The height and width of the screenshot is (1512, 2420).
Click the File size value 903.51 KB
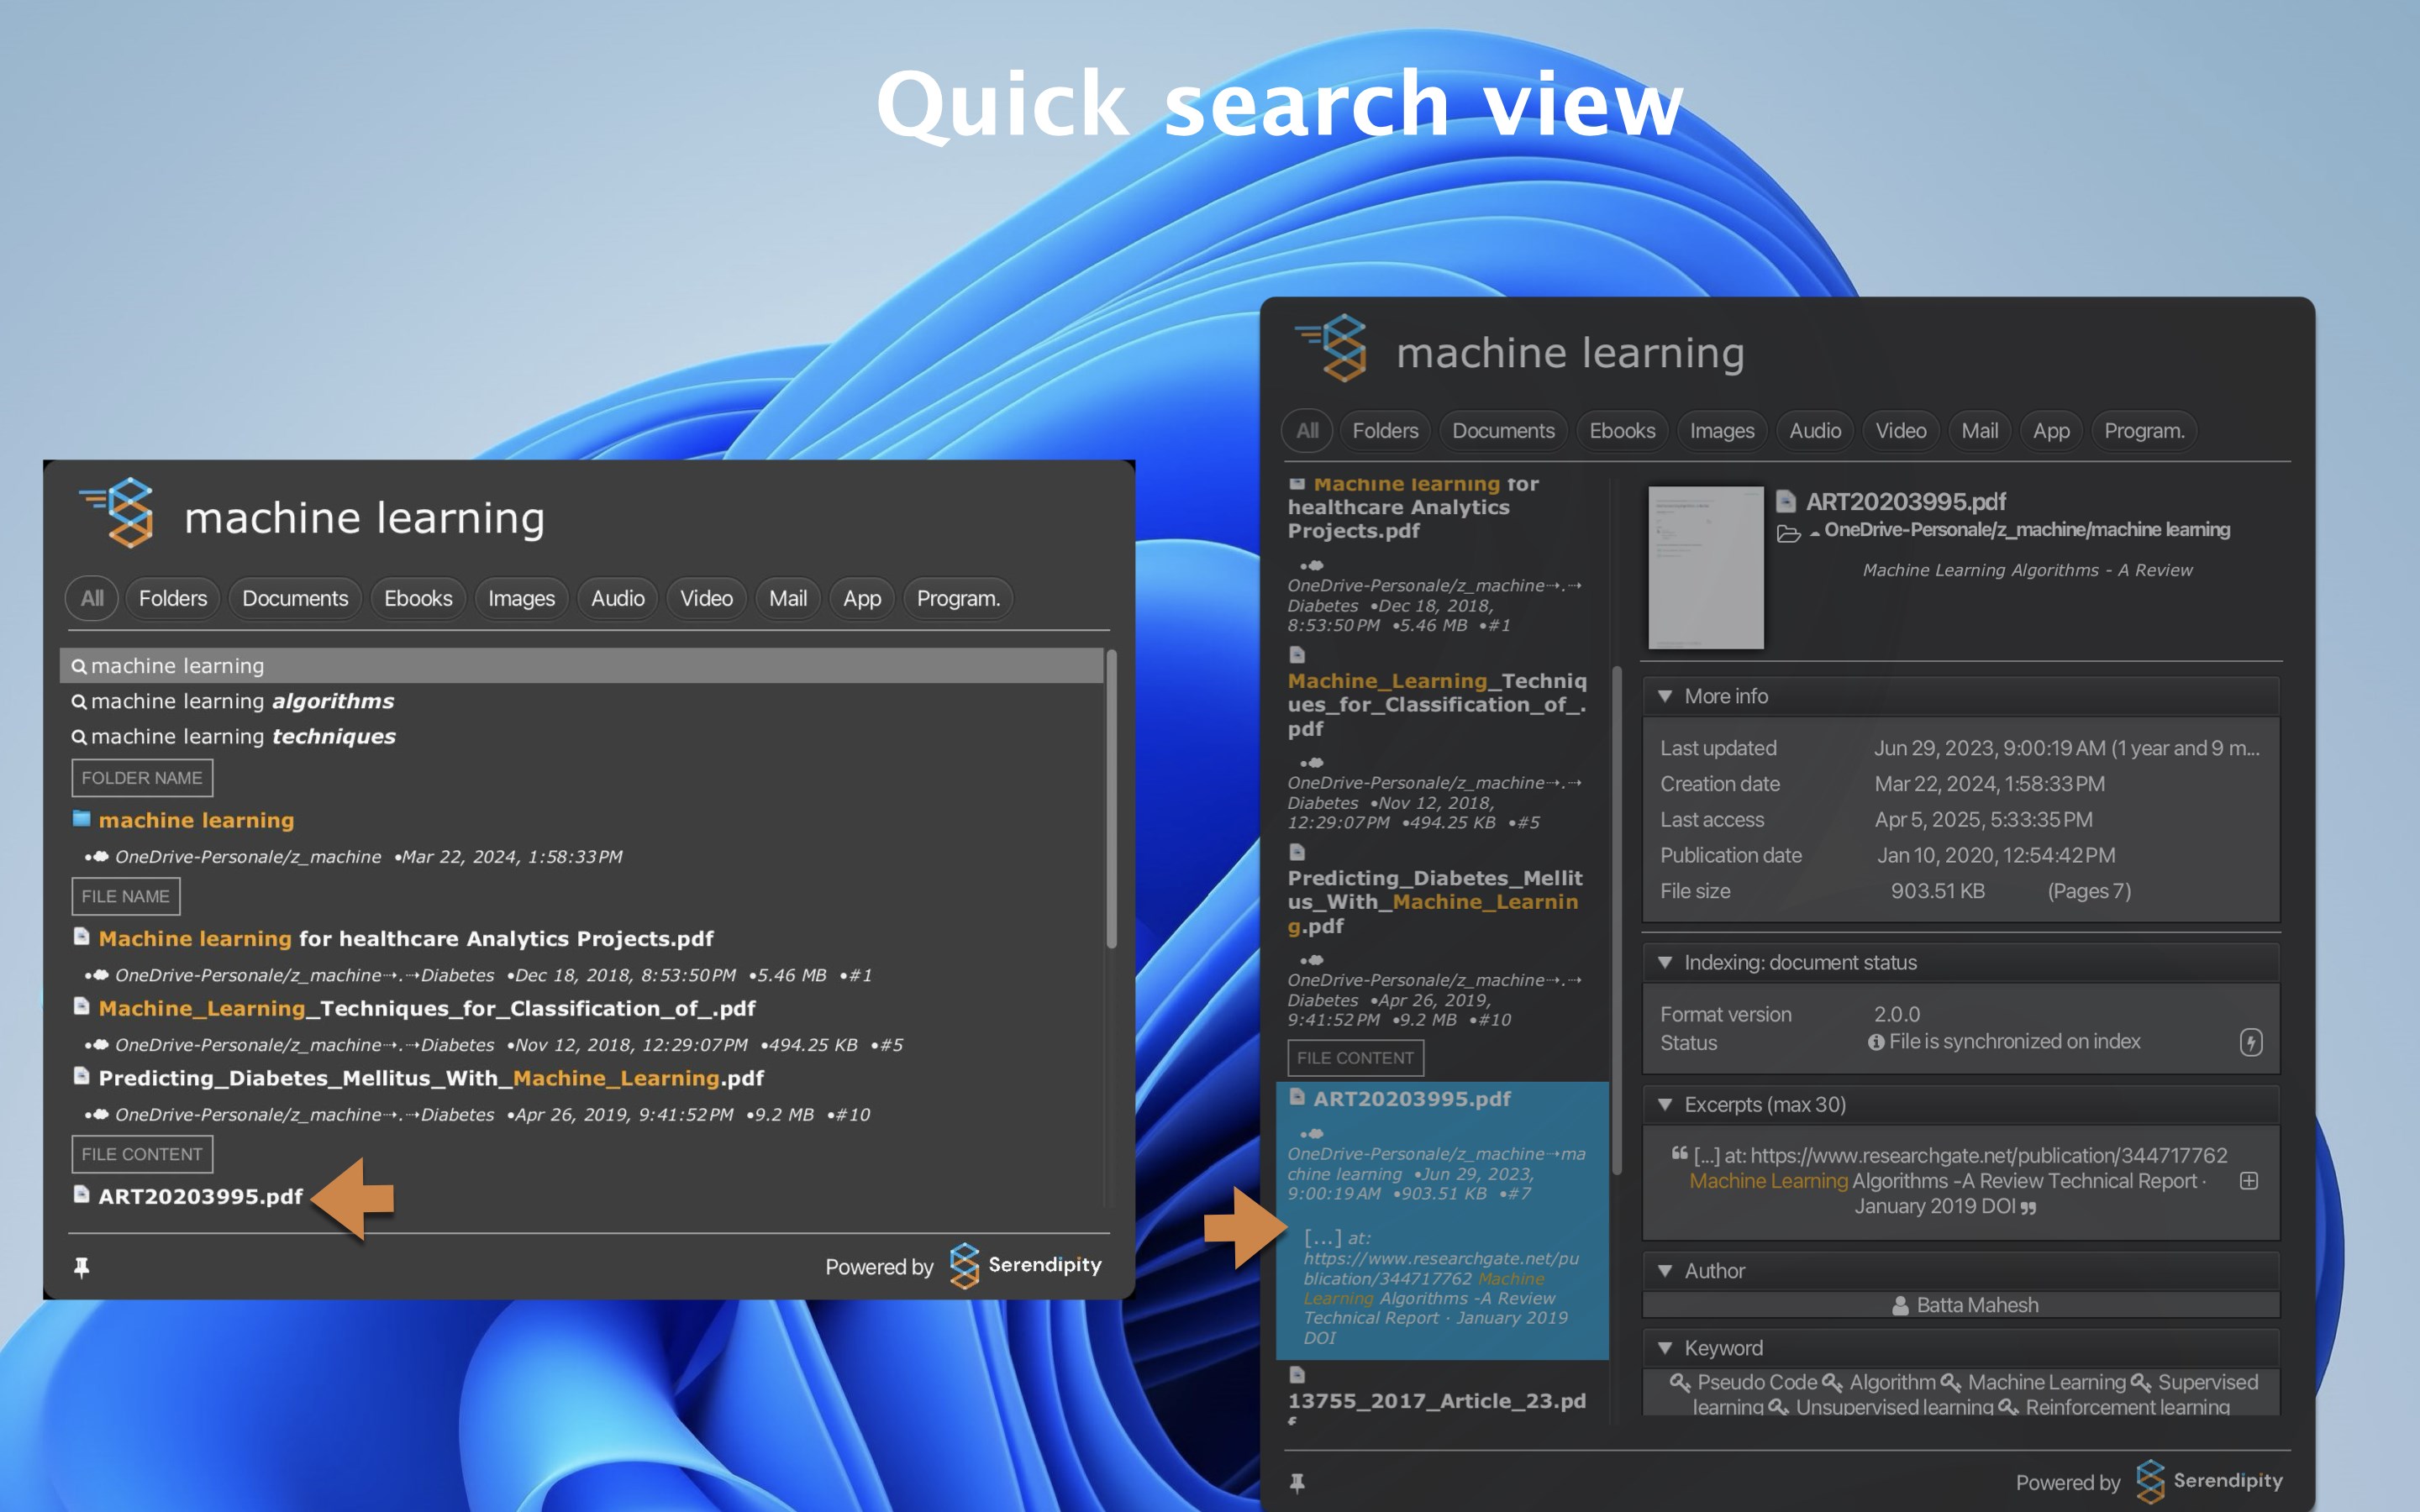[1937, 891]
